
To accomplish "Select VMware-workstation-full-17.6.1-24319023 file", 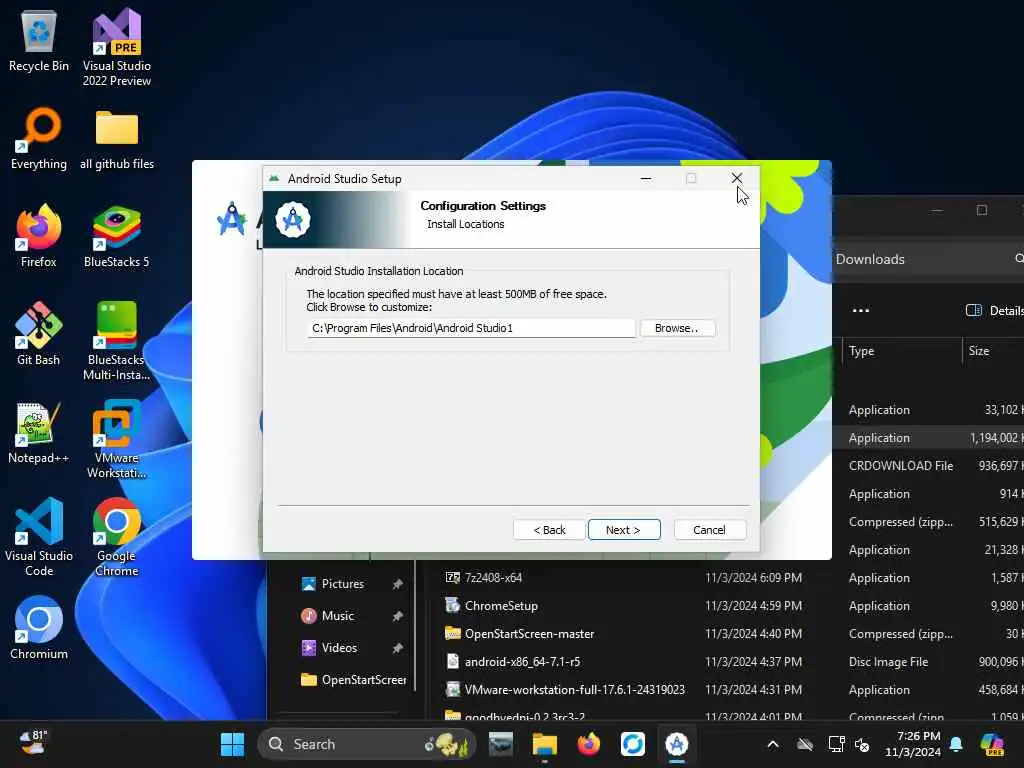I will [574, 690].
